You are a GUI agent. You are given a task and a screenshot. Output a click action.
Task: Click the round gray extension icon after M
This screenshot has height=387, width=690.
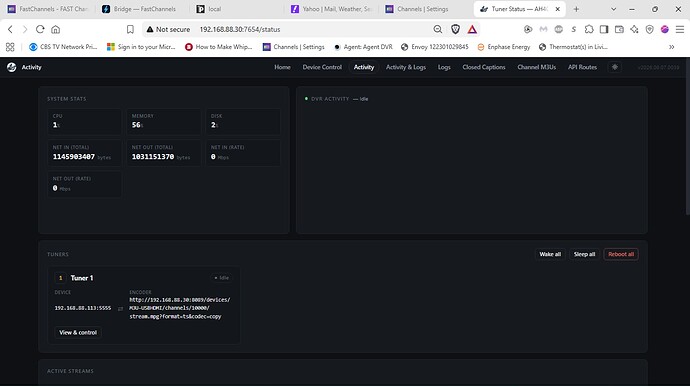click(x=558, y=29)
